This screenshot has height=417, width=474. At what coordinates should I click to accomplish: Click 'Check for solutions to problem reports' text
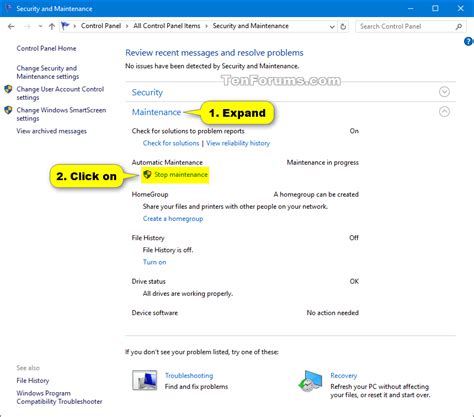(x=188, y=131)
